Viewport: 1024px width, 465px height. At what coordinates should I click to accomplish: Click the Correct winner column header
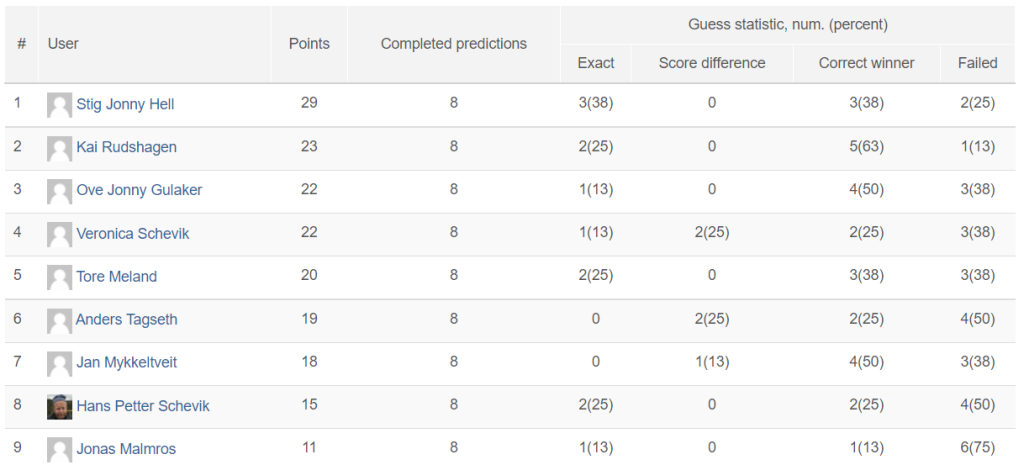[x=867, y=63]
